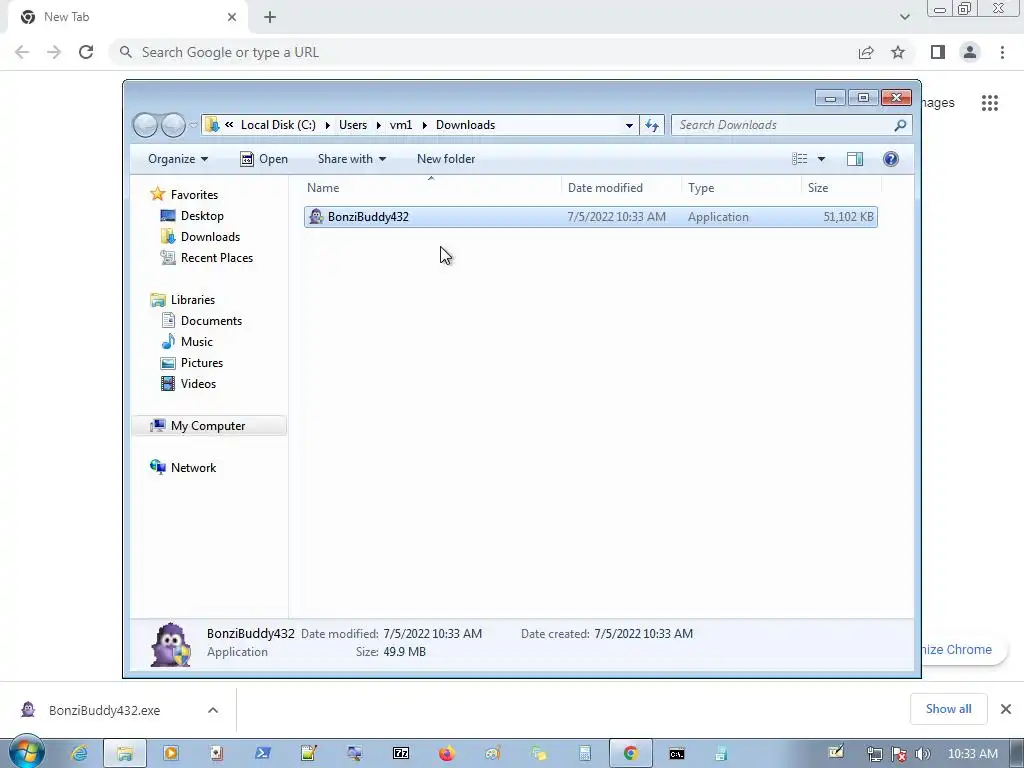Click the search magnifier in Search Downloads
The image size is (1024, 768).
pyautogui.click(x=900, y=125)
